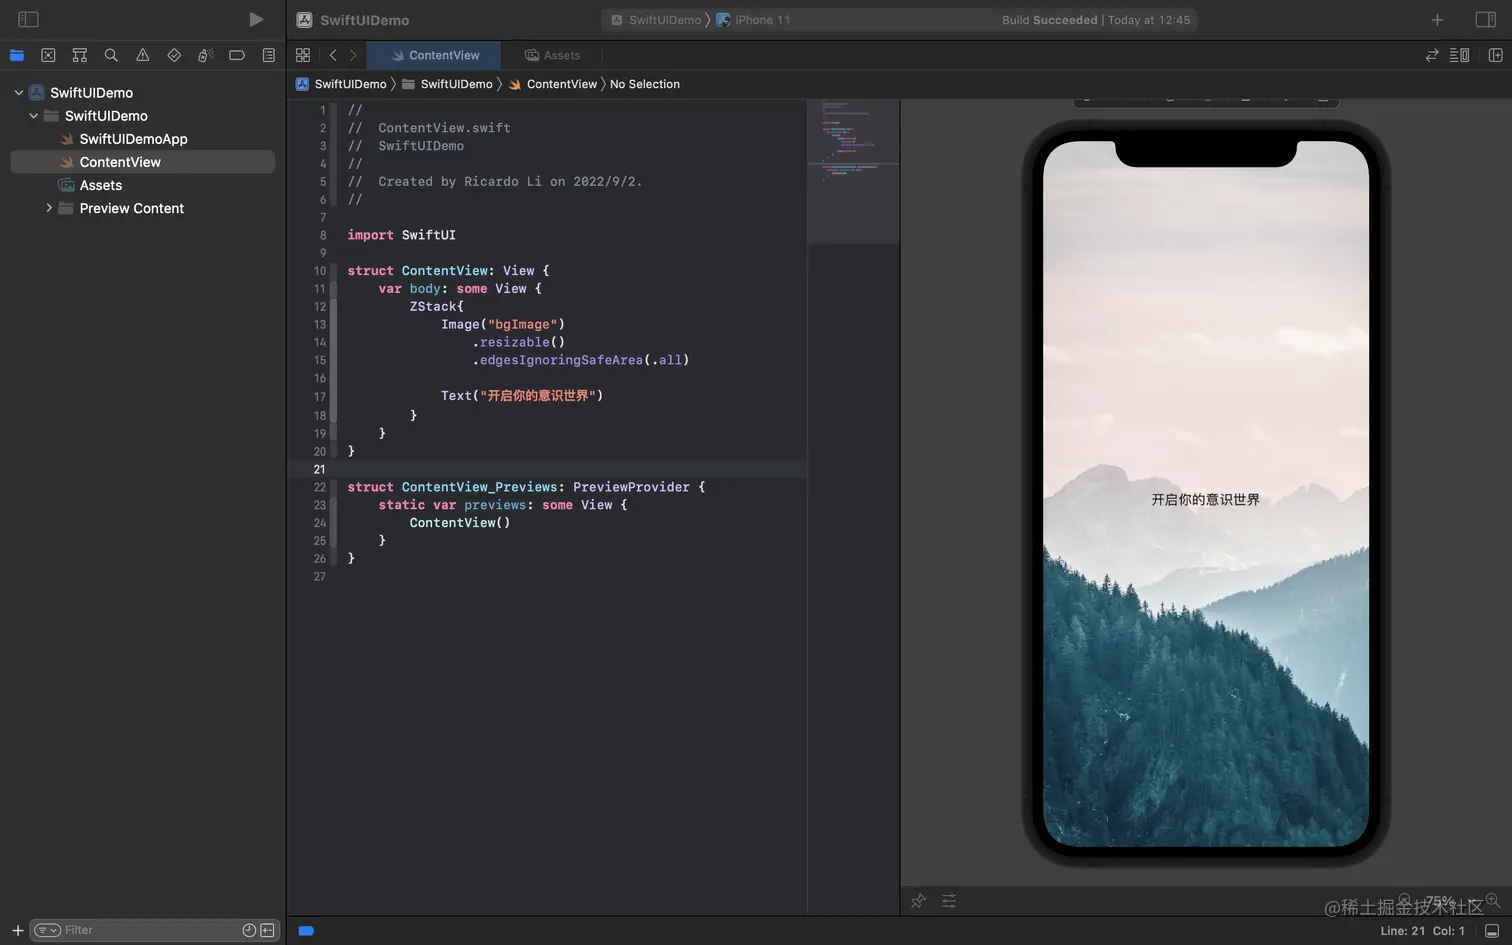The image size is (1512, 945).
Task: Click the Text line 17 in code
Action: [x=522, y=396]
